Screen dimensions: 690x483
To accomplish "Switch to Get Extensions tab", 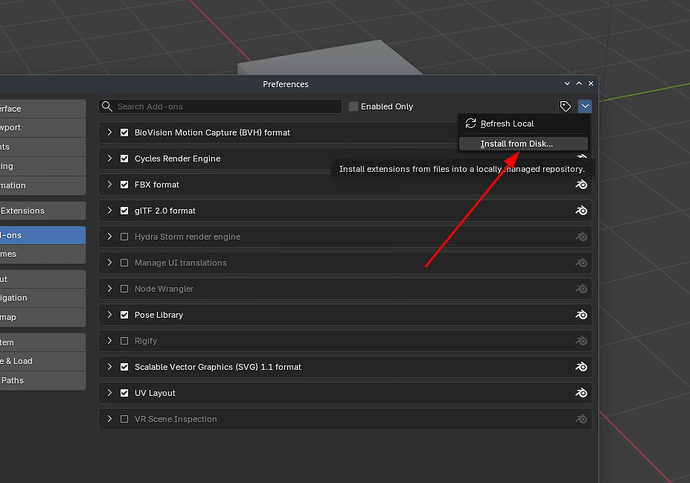I will click(x=43, y=211).
